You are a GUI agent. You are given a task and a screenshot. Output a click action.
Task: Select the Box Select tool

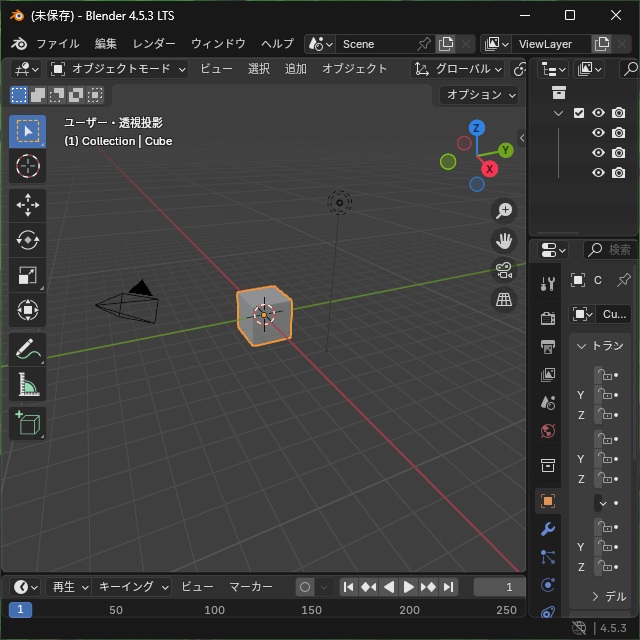click(27, 131)
